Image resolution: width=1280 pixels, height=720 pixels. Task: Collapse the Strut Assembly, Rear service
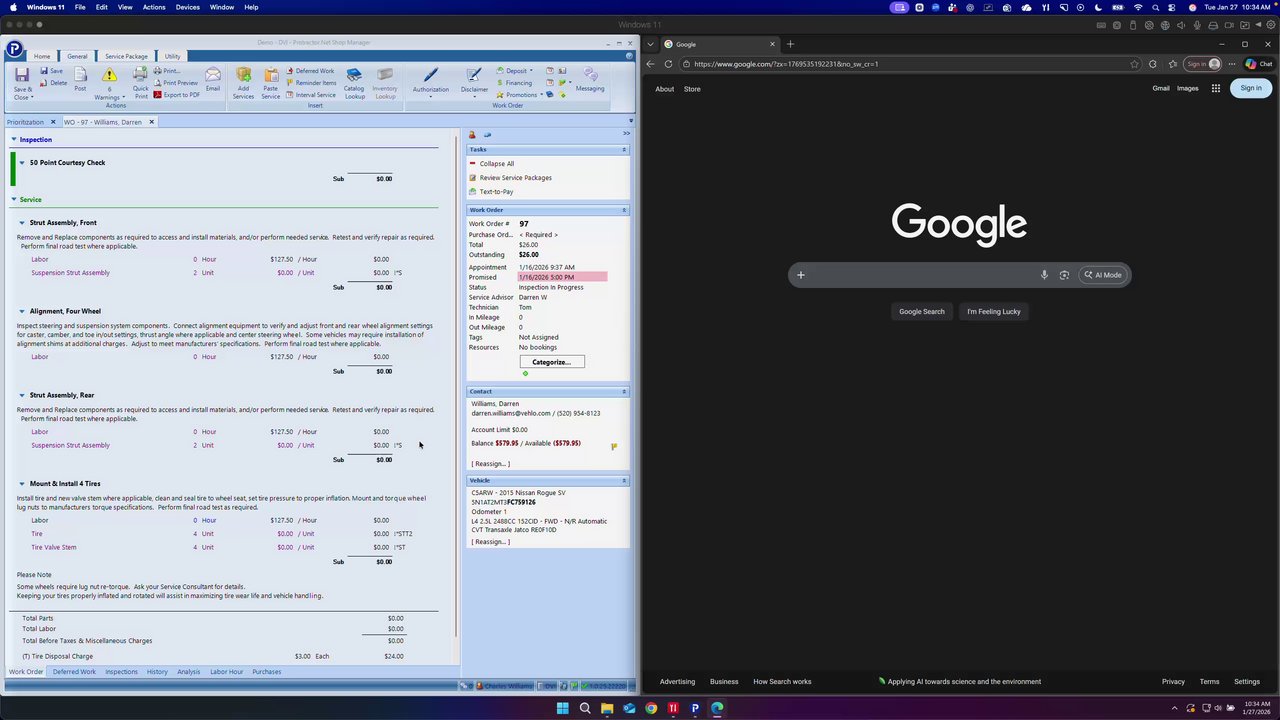click(x=22, y=395)
